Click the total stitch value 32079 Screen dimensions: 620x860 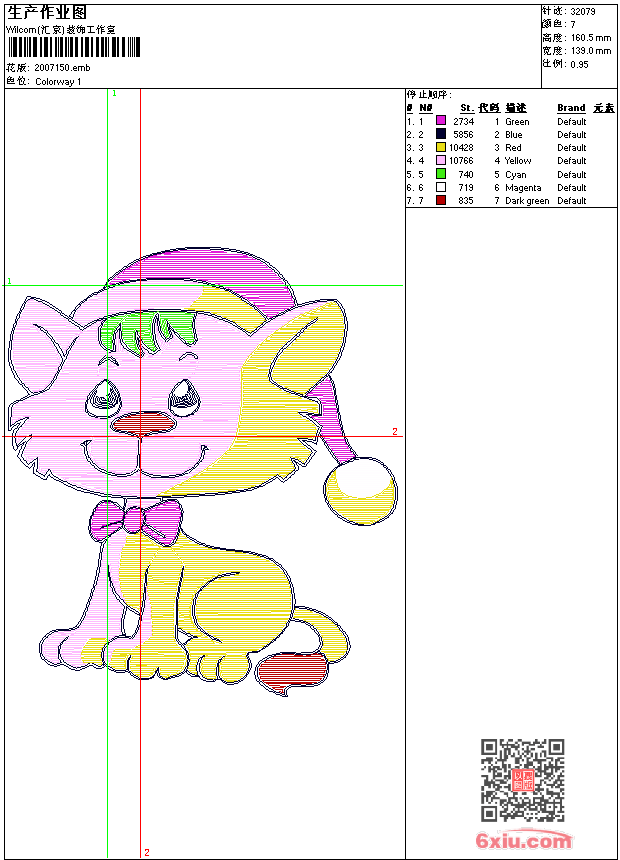[x=583, y=12]
